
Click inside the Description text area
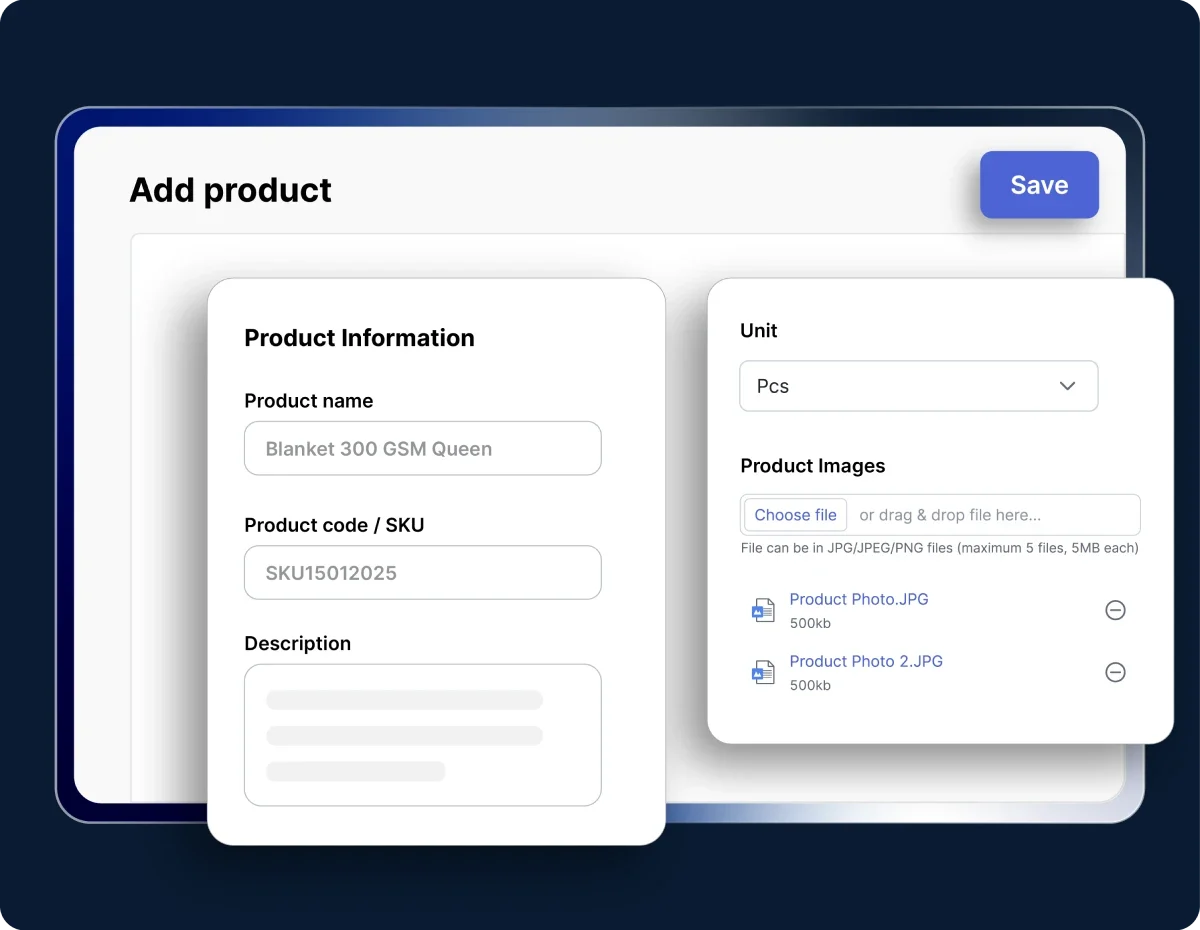(x=422, y=735)
